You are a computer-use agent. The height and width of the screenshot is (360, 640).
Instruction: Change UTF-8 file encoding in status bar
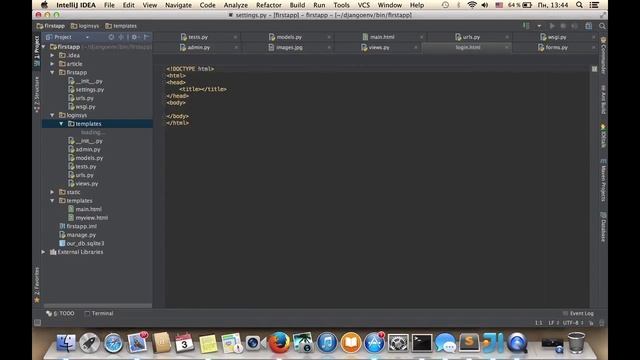[x=572, y=323]
